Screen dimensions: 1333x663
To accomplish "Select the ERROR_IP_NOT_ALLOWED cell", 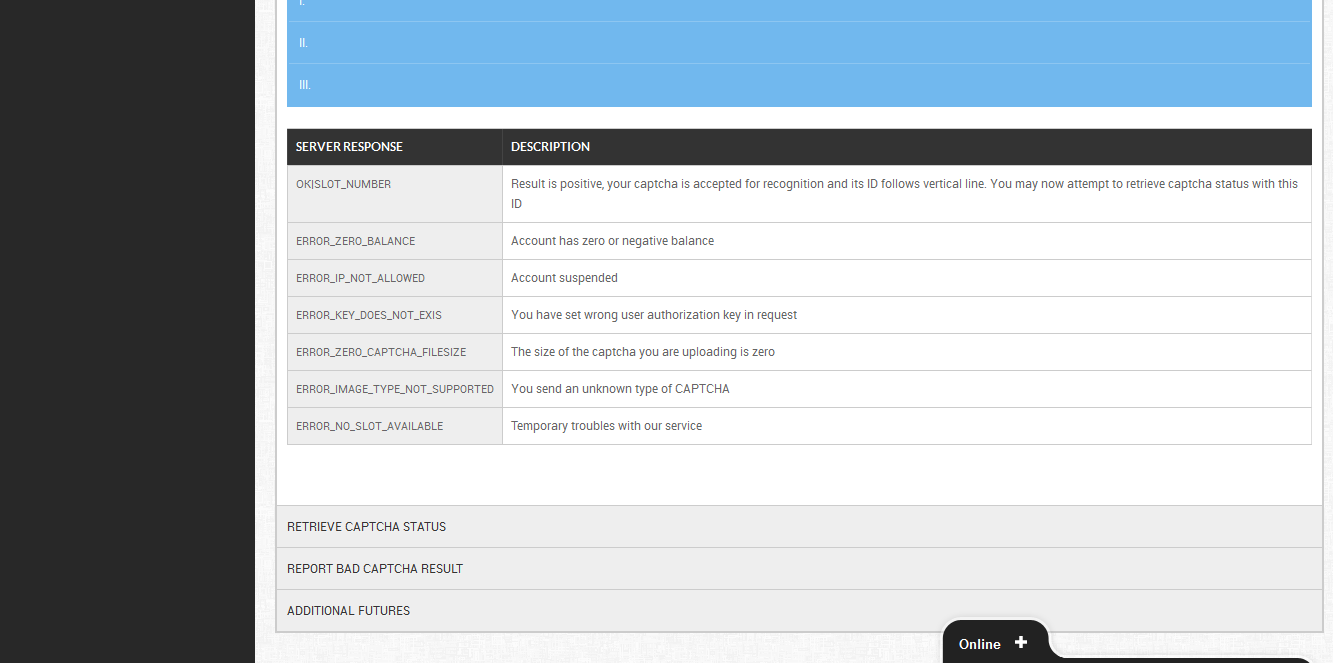I will 394,278.
